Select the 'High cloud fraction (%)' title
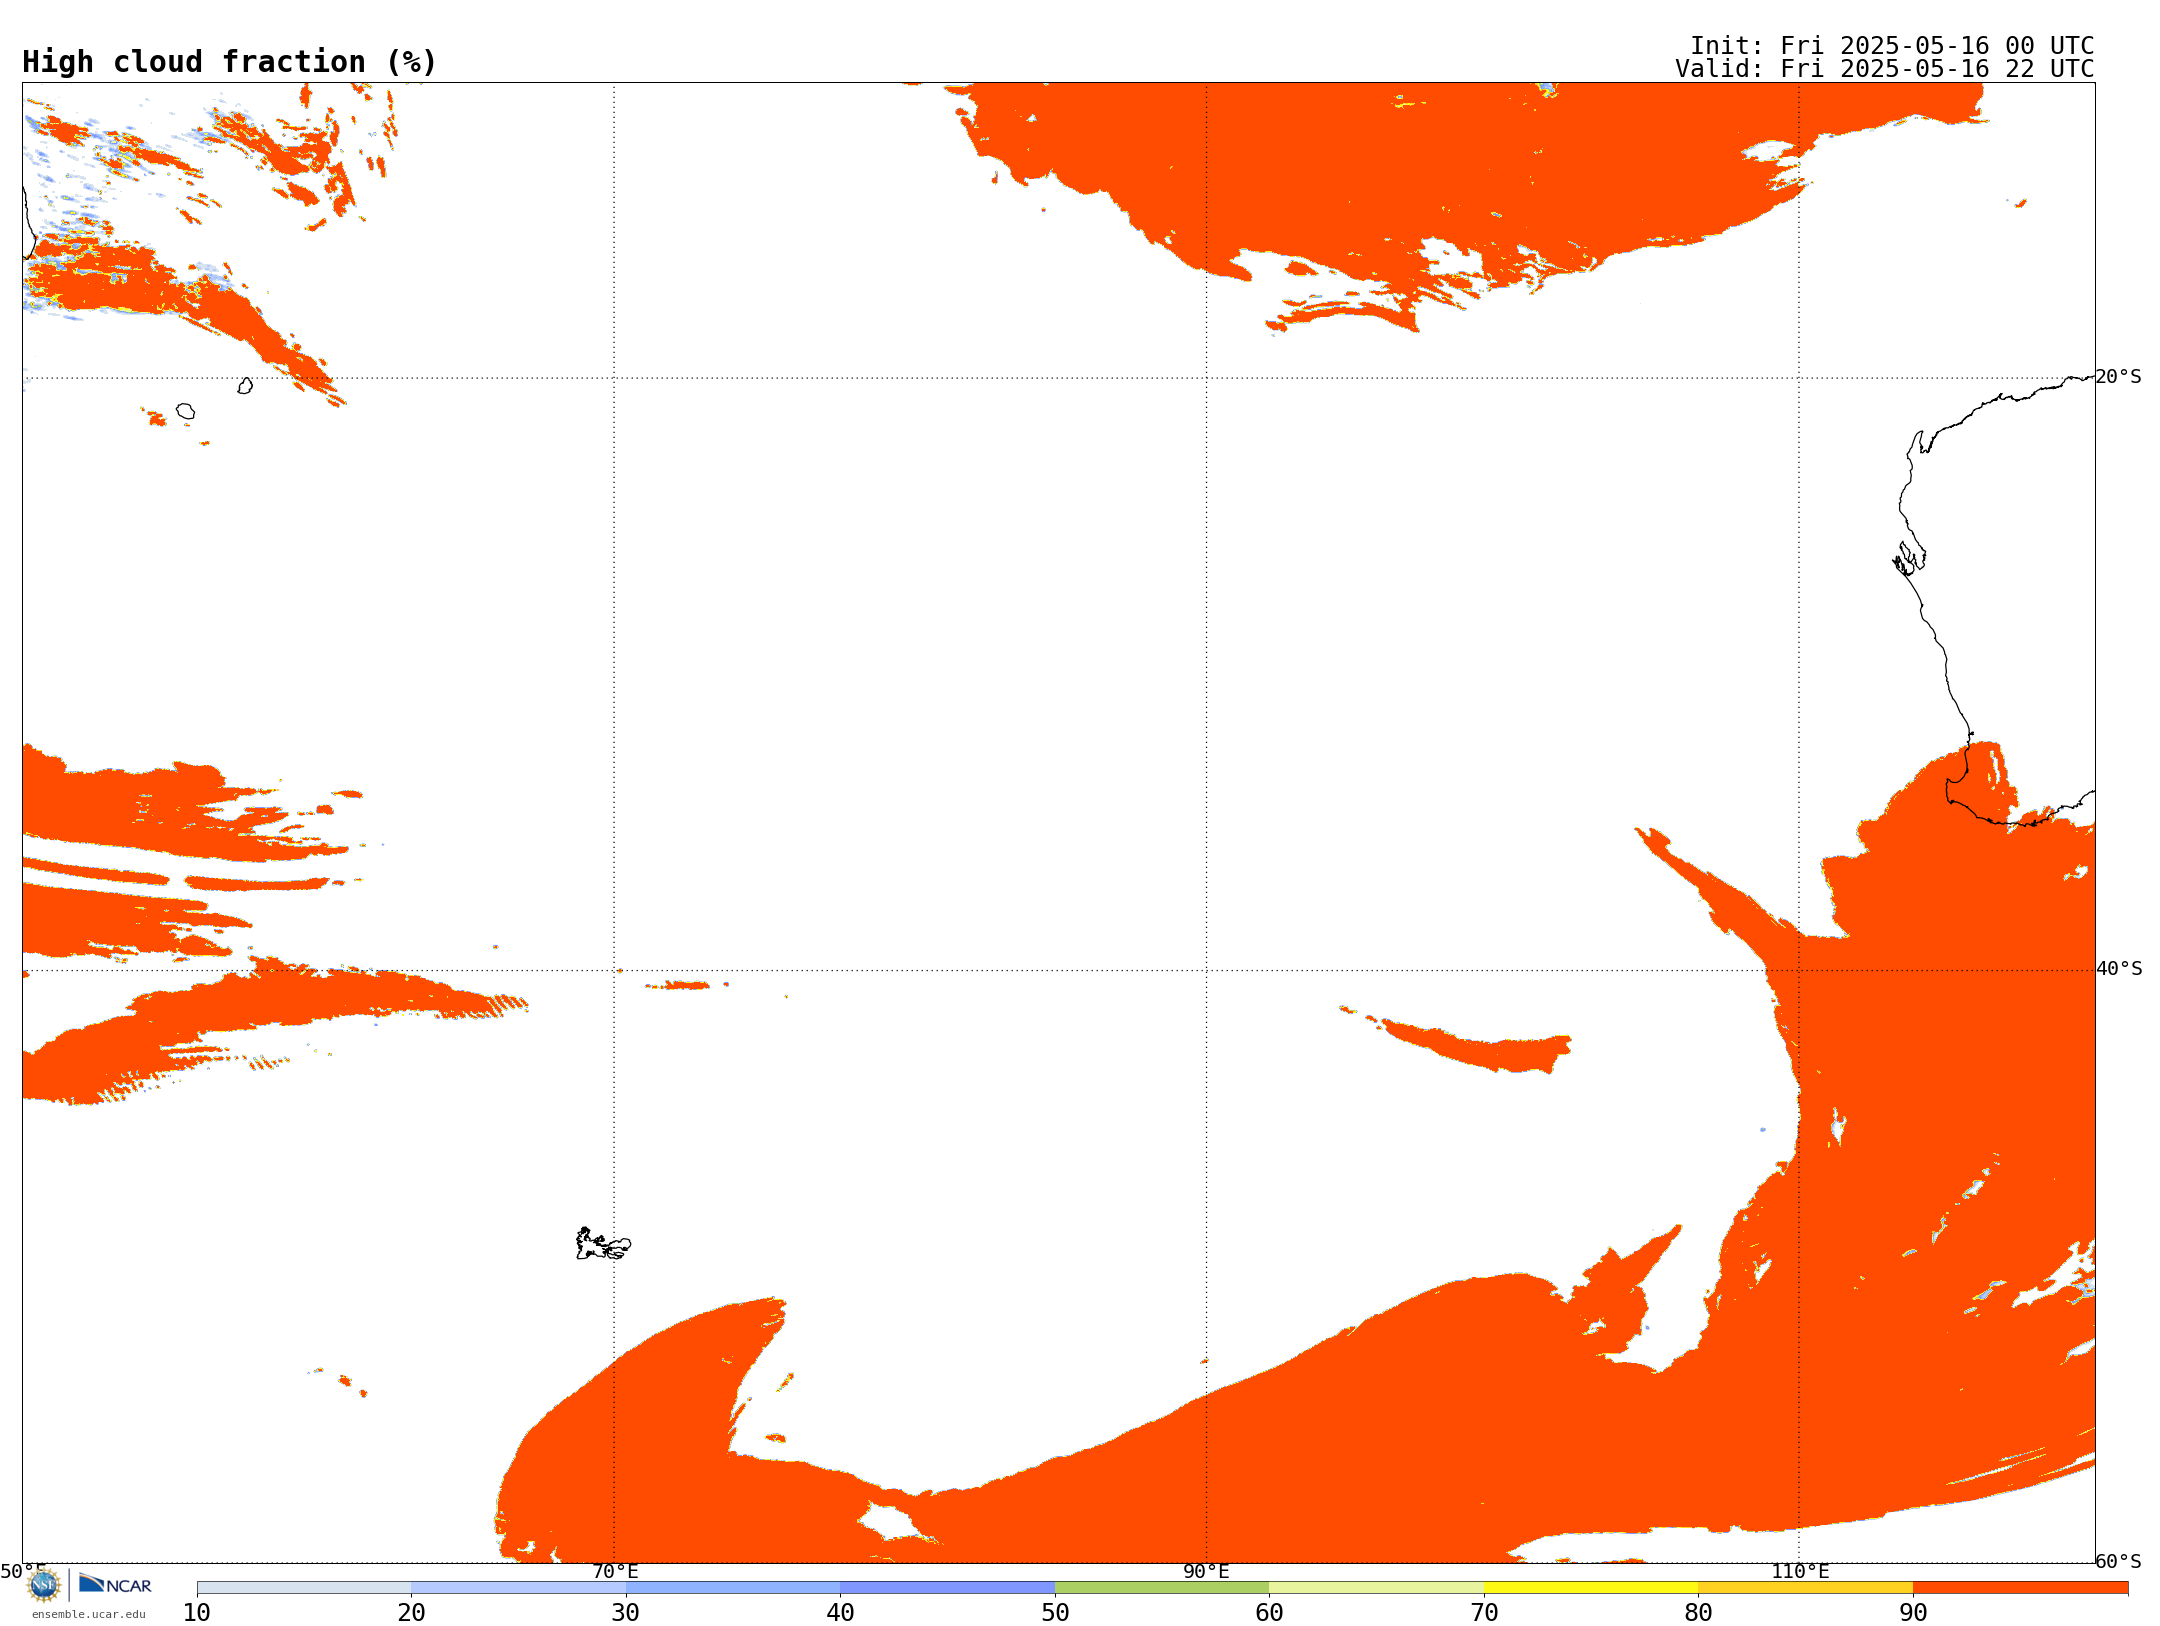The image size is (2160, 1626). 230,62
